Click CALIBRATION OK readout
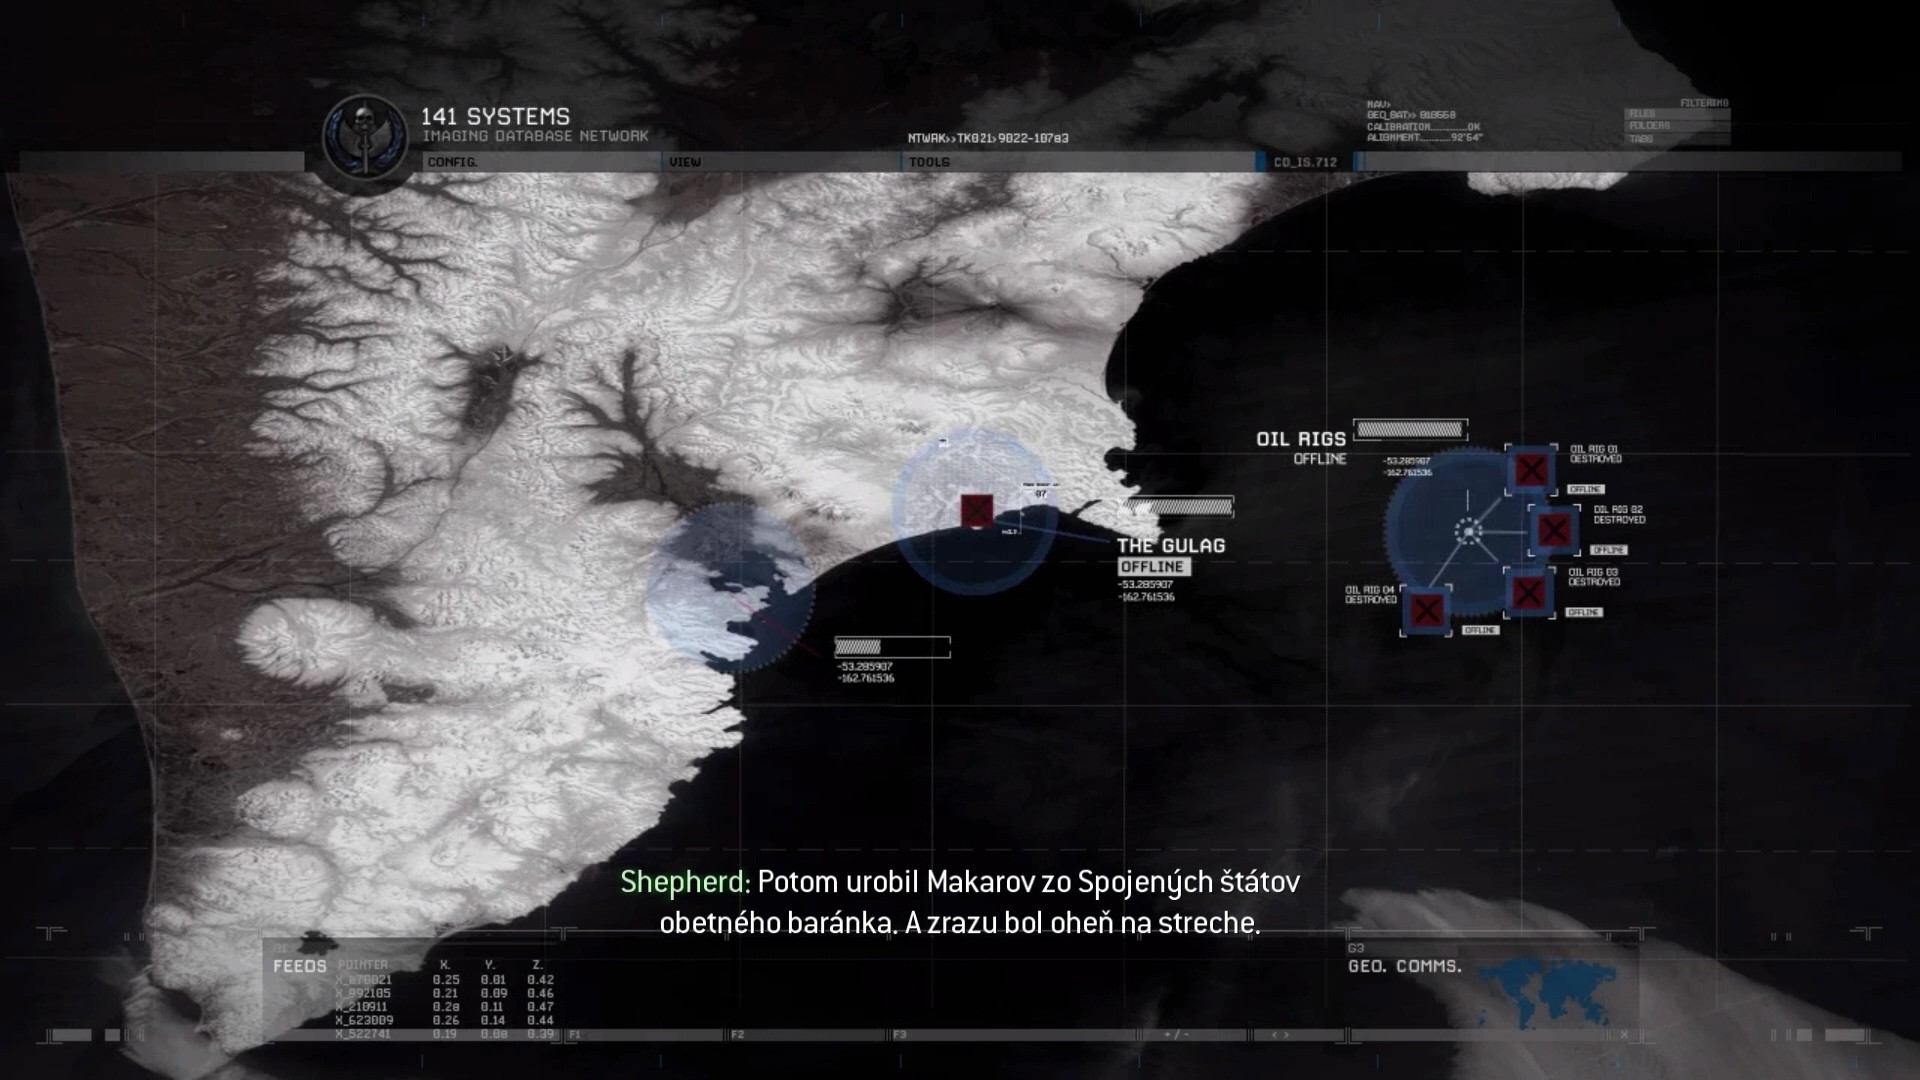The image size is (1920, 1080). (x=1424, y=127)
